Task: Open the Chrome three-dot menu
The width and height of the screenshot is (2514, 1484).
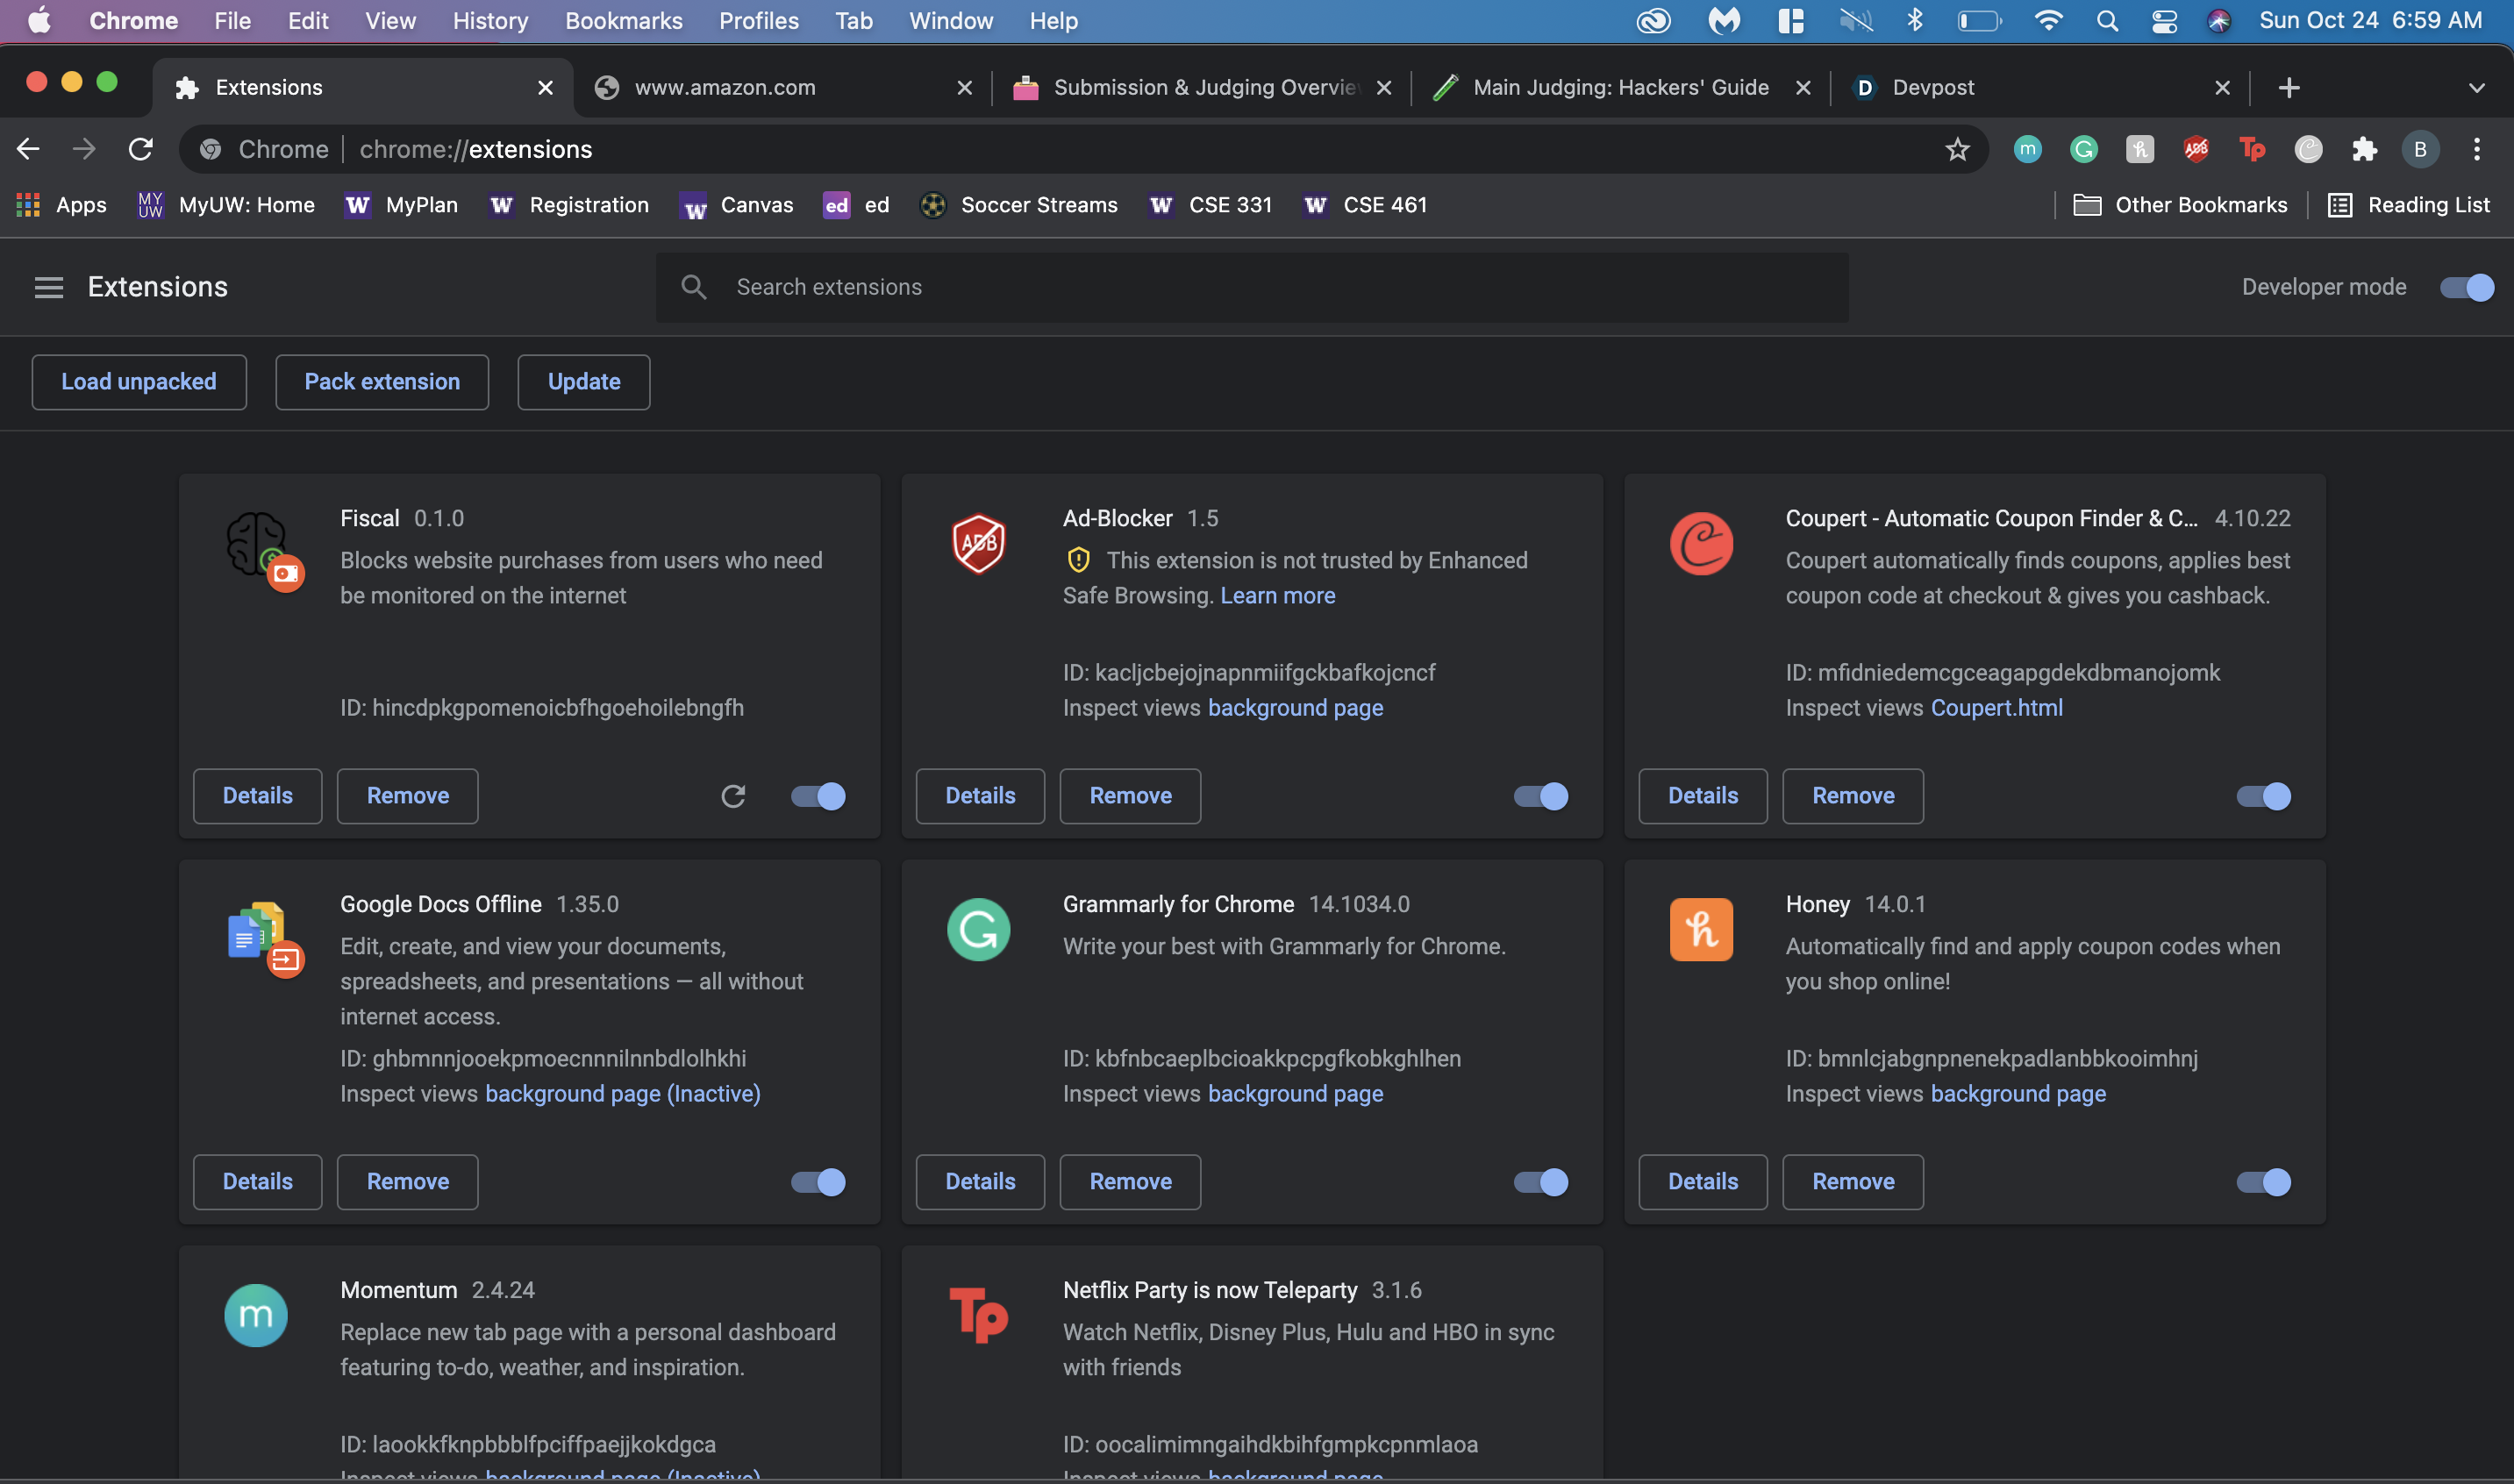Action: point(2476,150)
